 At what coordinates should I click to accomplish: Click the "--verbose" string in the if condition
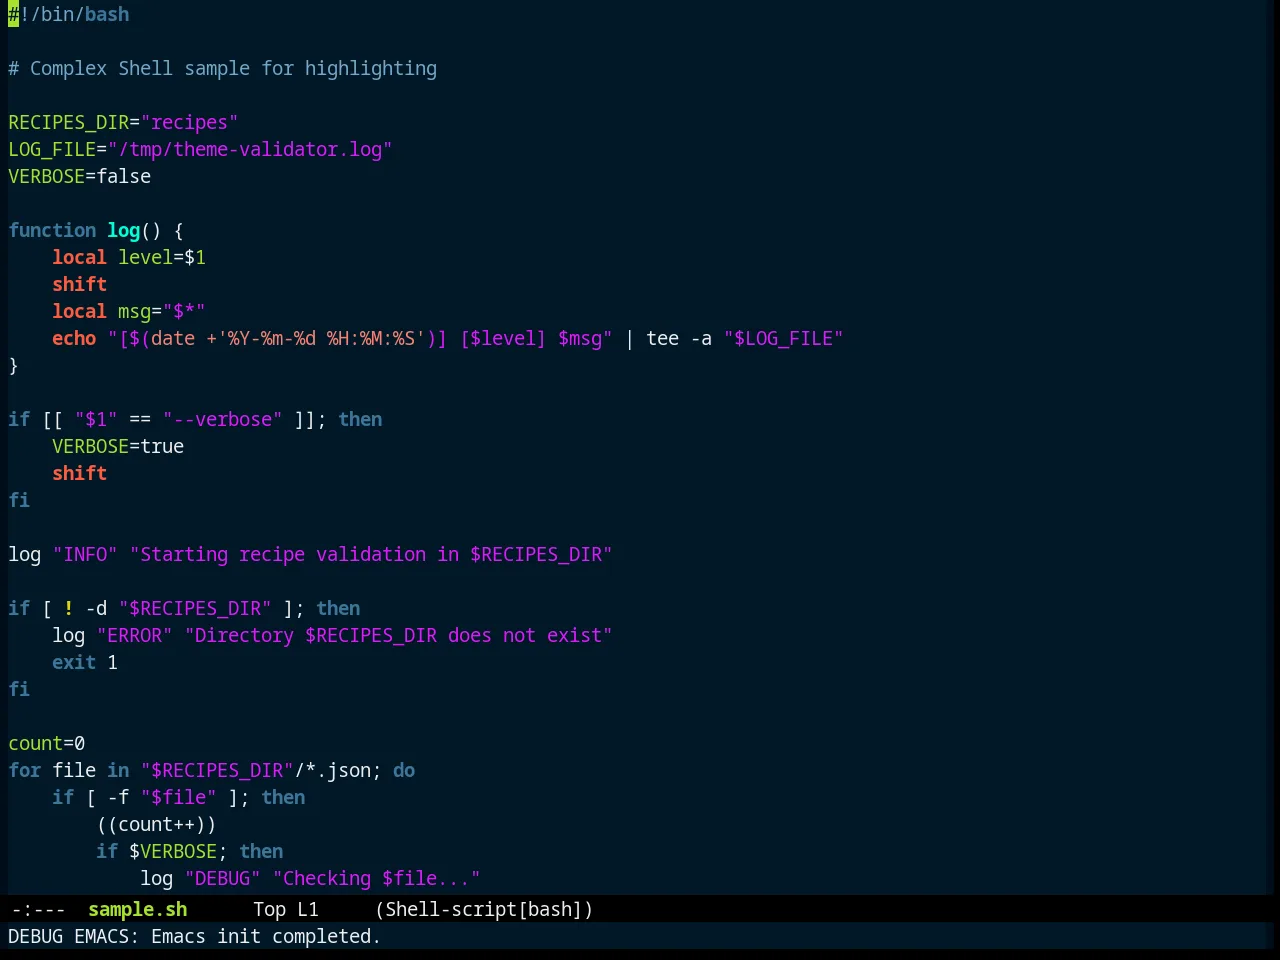223,419
